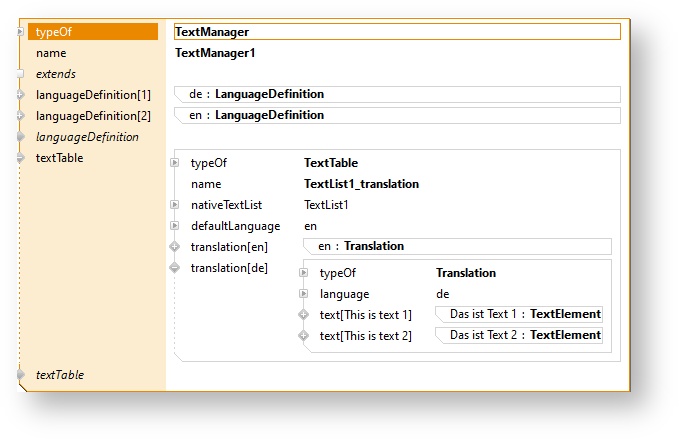Click the TextList1_translation name value
Image resolution: width=679 pixels, height=440 pixels.
point(361,184)
